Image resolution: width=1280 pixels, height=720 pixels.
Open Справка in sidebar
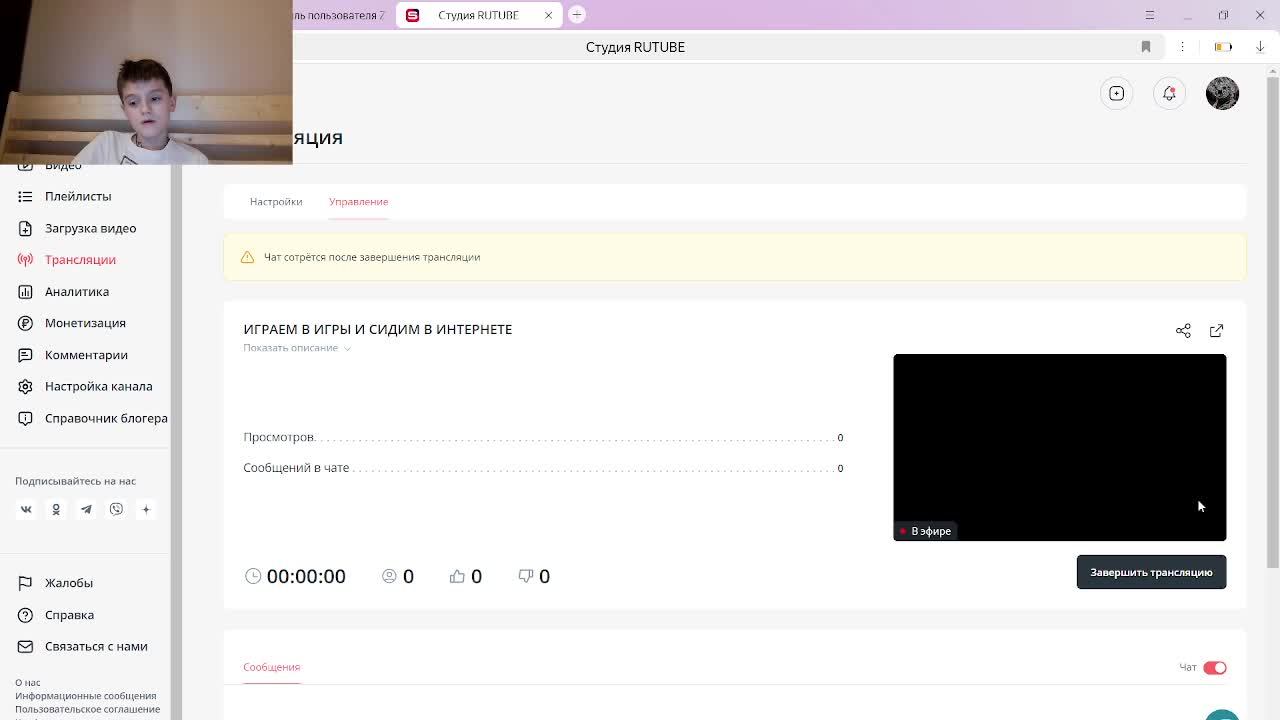click(x=69, y=615)
